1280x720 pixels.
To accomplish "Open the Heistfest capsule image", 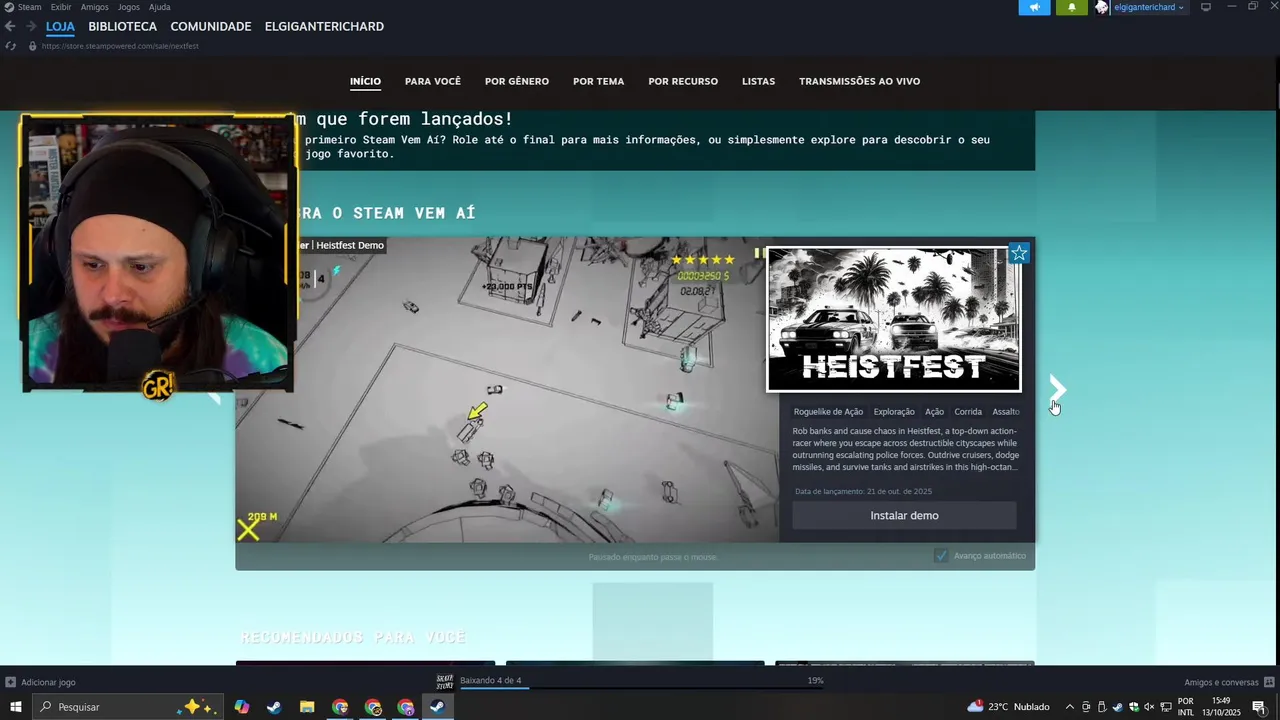I will [x=894, y=319].
